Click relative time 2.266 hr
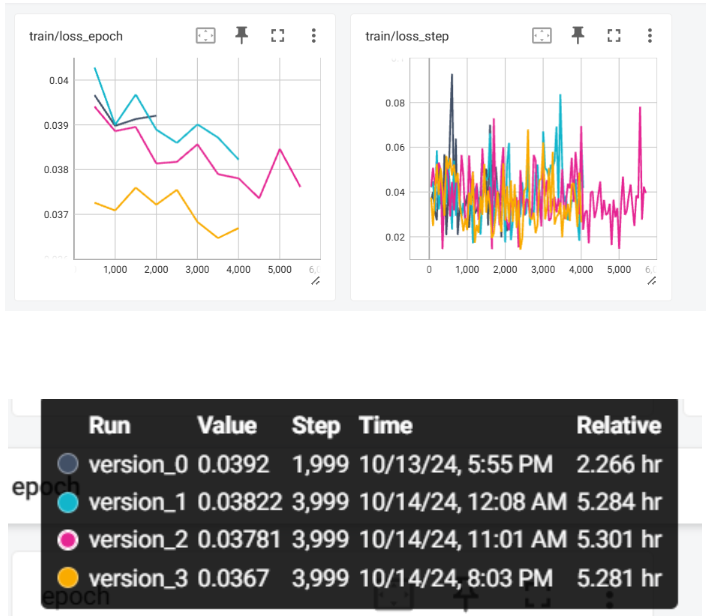The image size is (716, 616). [x=619, y=464]
